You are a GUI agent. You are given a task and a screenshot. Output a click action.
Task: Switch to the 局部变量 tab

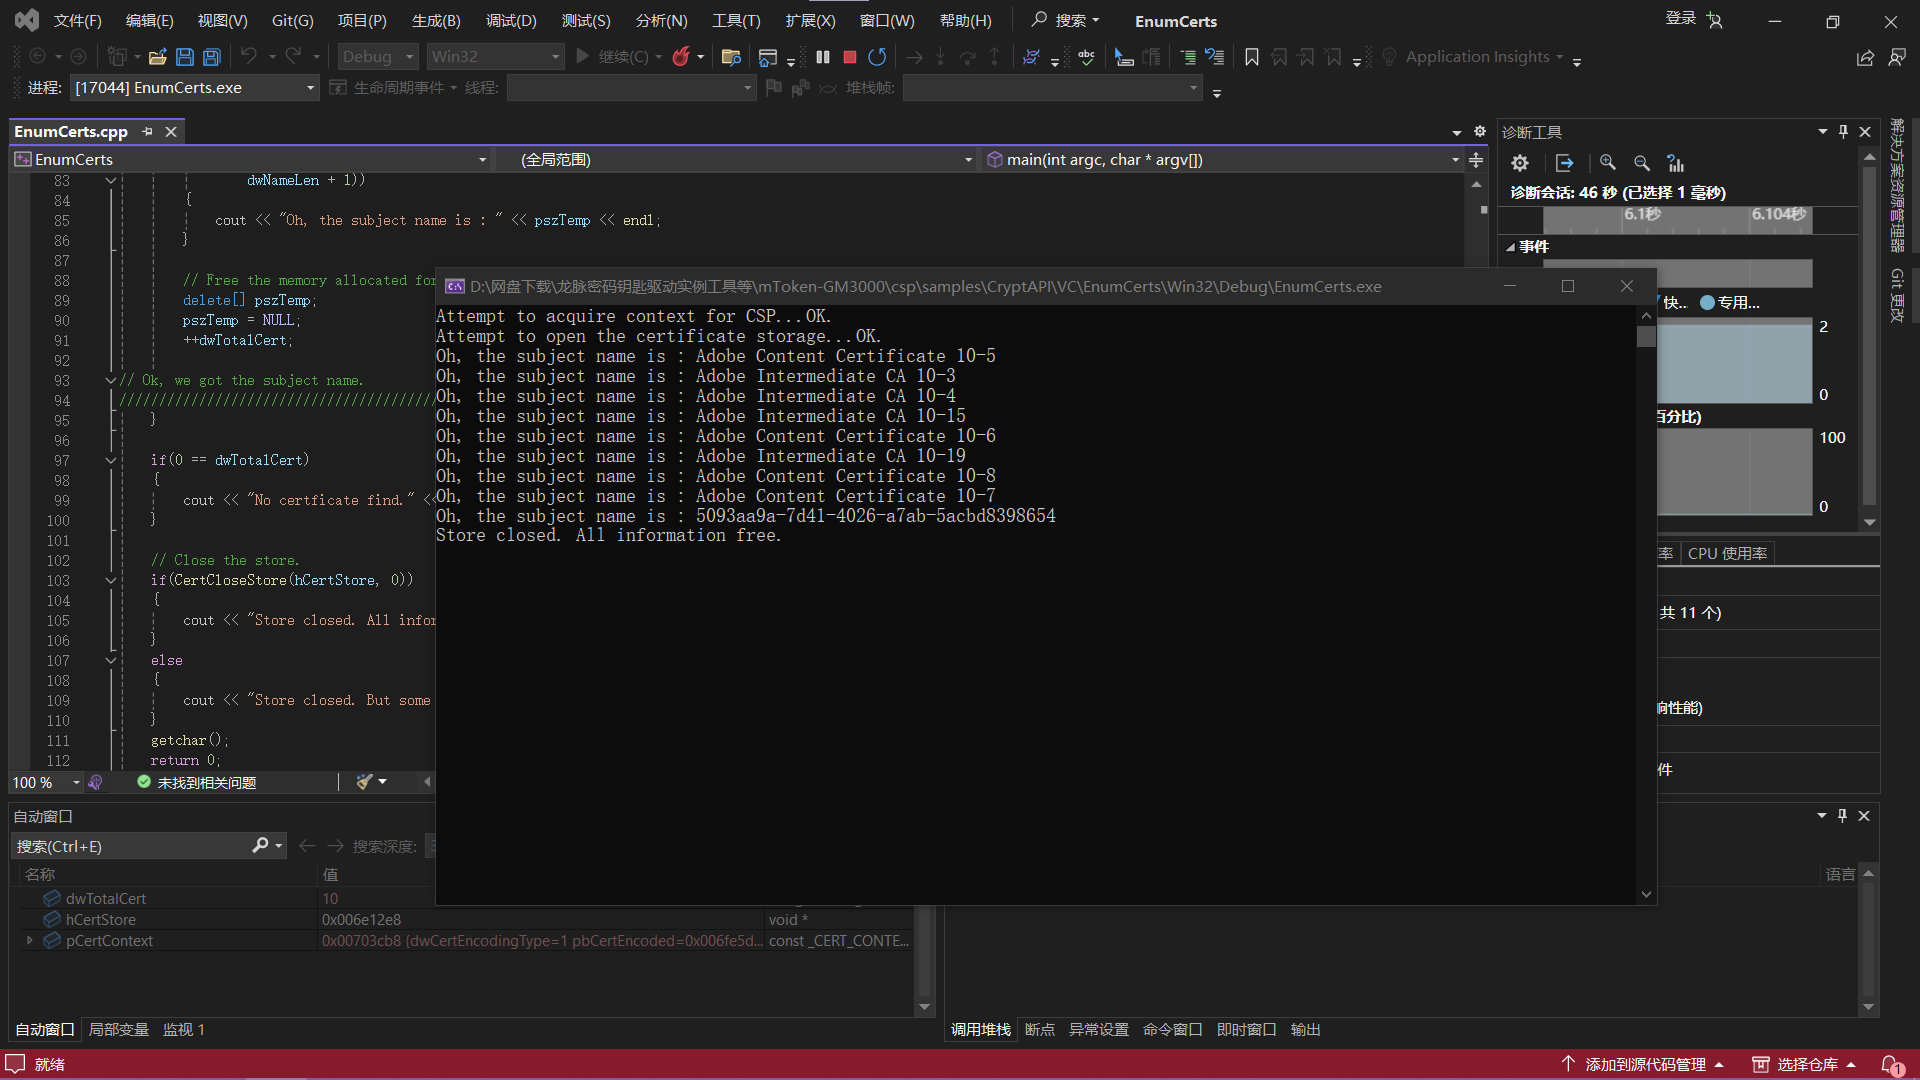[118, 1029]
